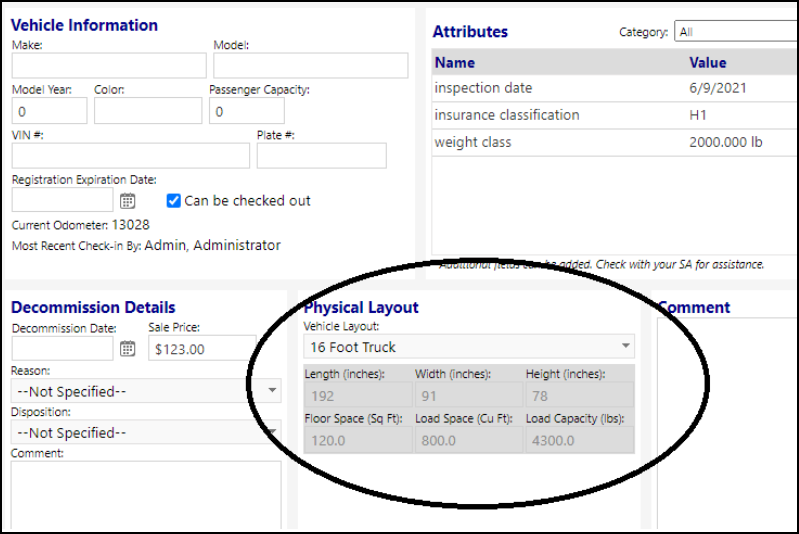Open the Registration Expiration Date calendar picker
Screen dimensions: 799x534
(127, 201)
